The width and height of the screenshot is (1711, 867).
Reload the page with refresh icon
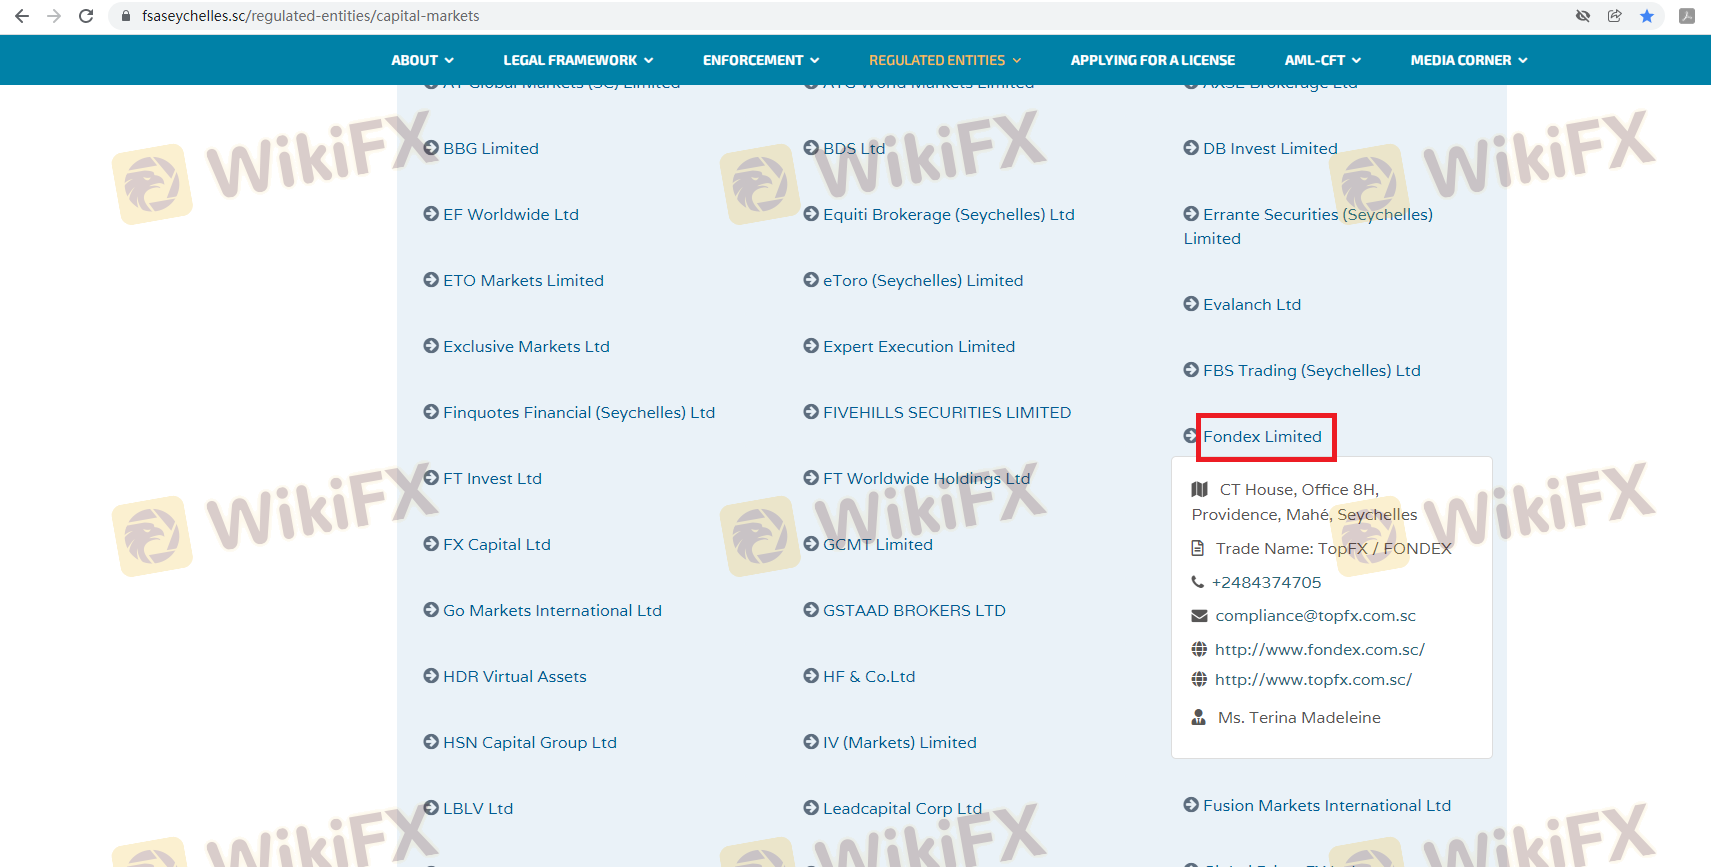pos(86,16)
